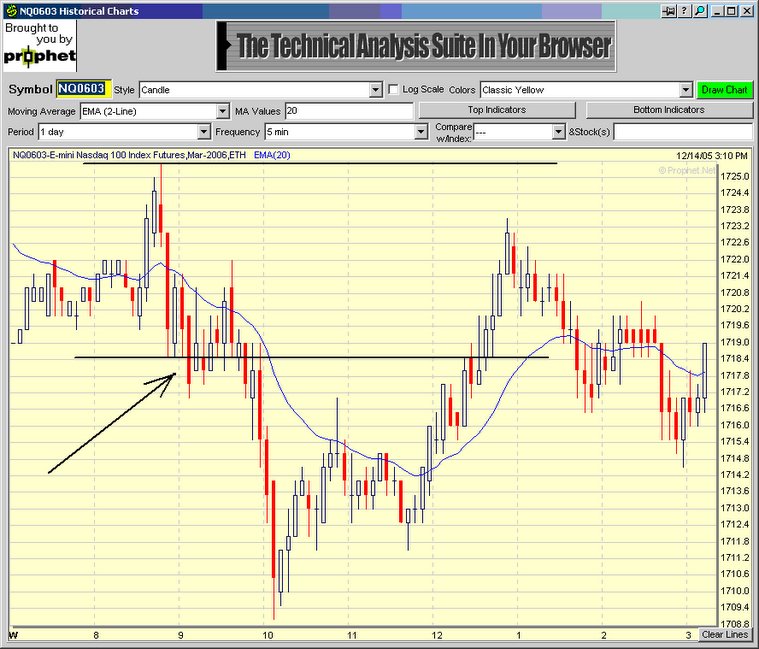
Task: Expand the Period dropdown 1 day
Action: point(204,132)
